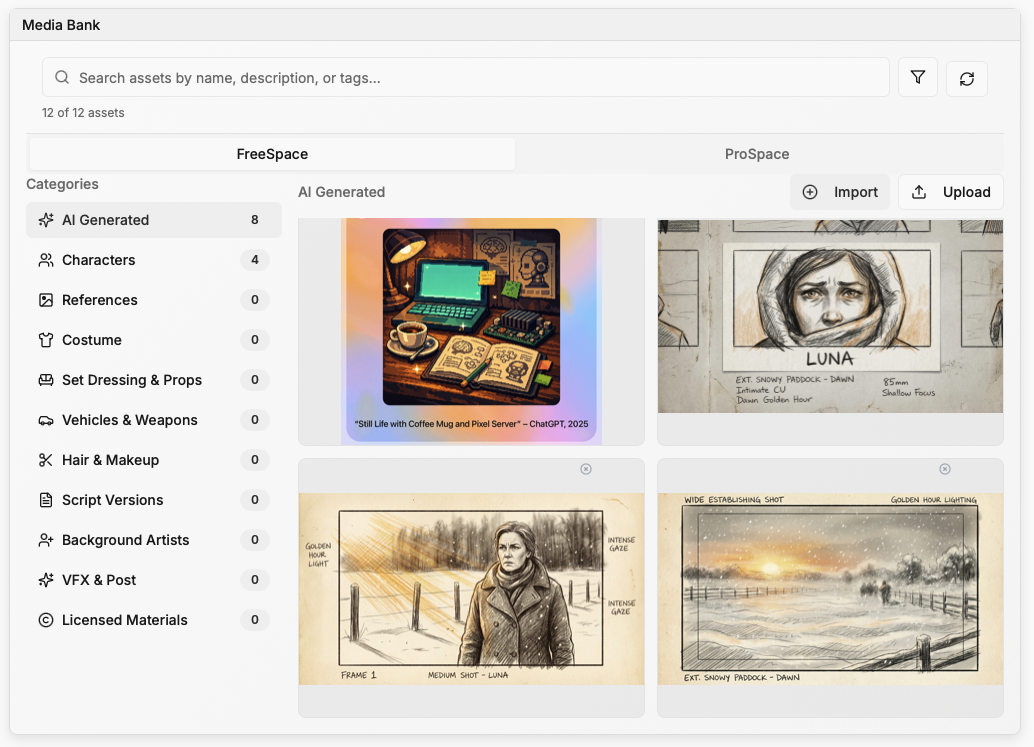Open the Costume category
Screen dimensions: 1034x747
[x=154, y=340]
